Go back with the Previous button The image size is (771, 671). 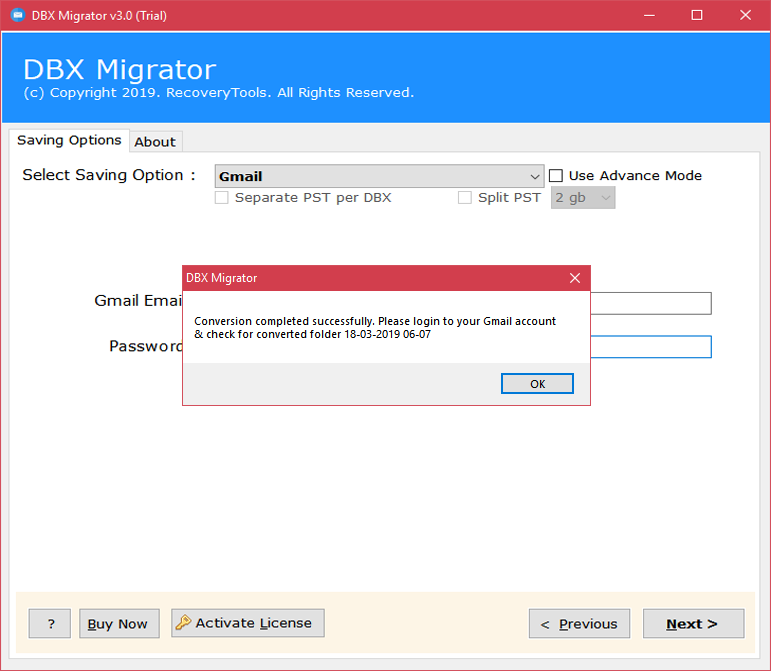(x=579, y=624)
